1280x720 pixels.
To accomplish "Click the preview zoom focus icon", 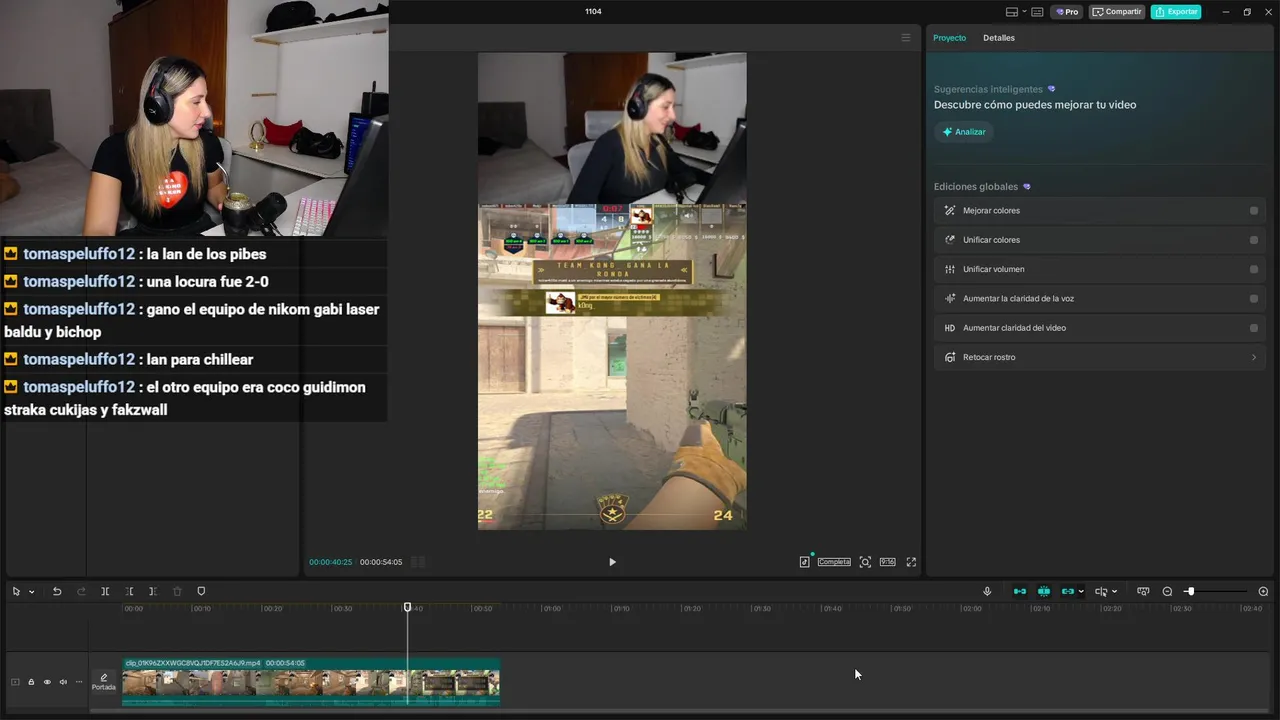I will pyautogui.click(x=865, y=562).
